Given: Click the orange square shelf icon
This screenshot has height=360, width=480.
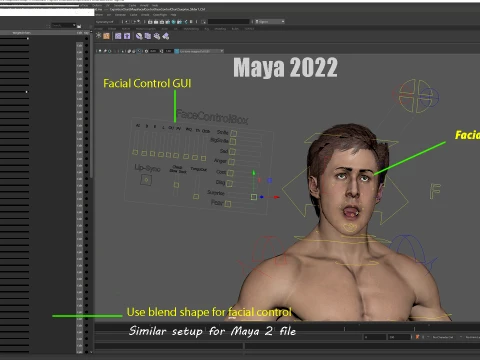Looking at the screenshot, I should [x=106, y=36].
